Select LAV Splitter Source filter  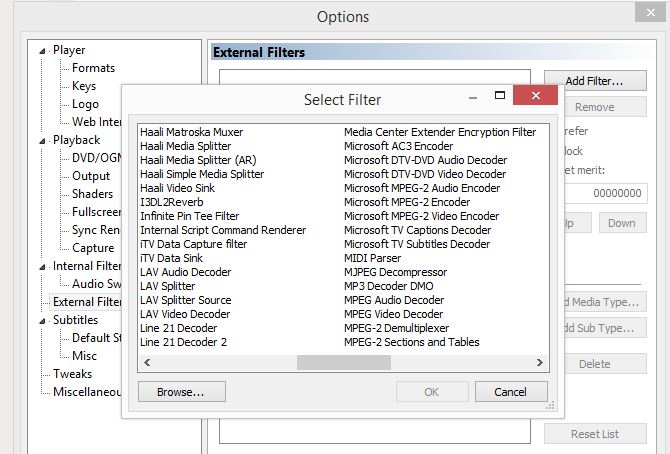pyautogui.click(x=185, y=300)
